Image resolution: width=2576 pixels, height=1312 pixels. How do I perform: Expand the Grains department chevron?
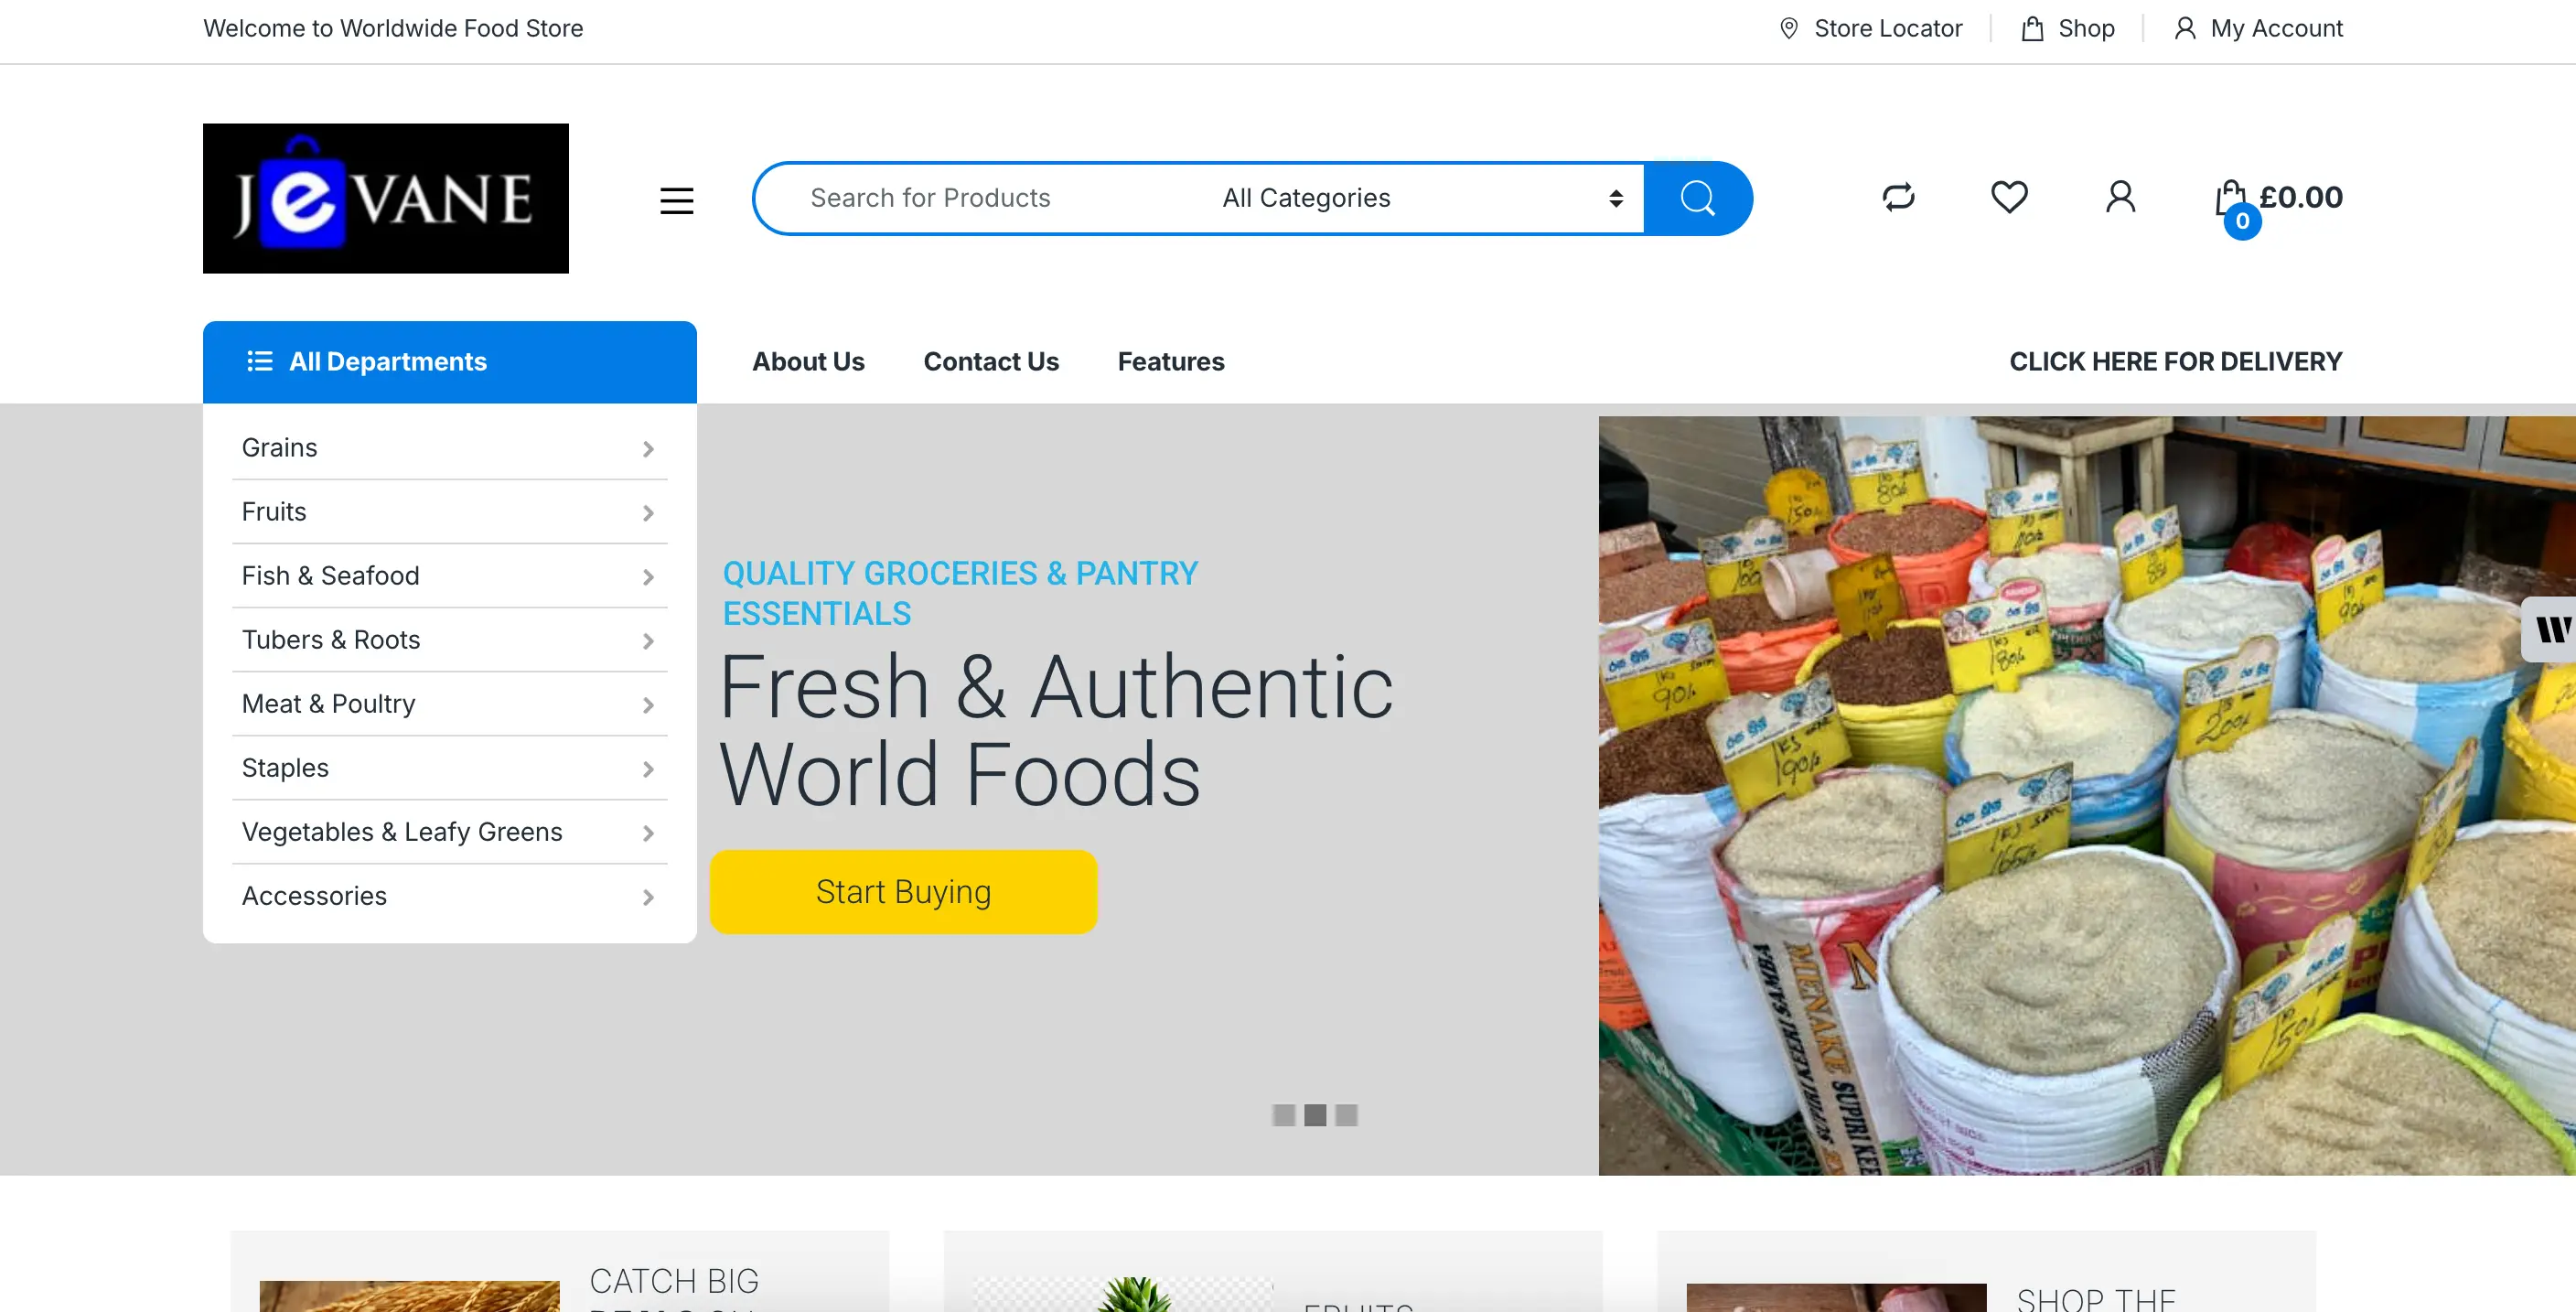(648, 449)
